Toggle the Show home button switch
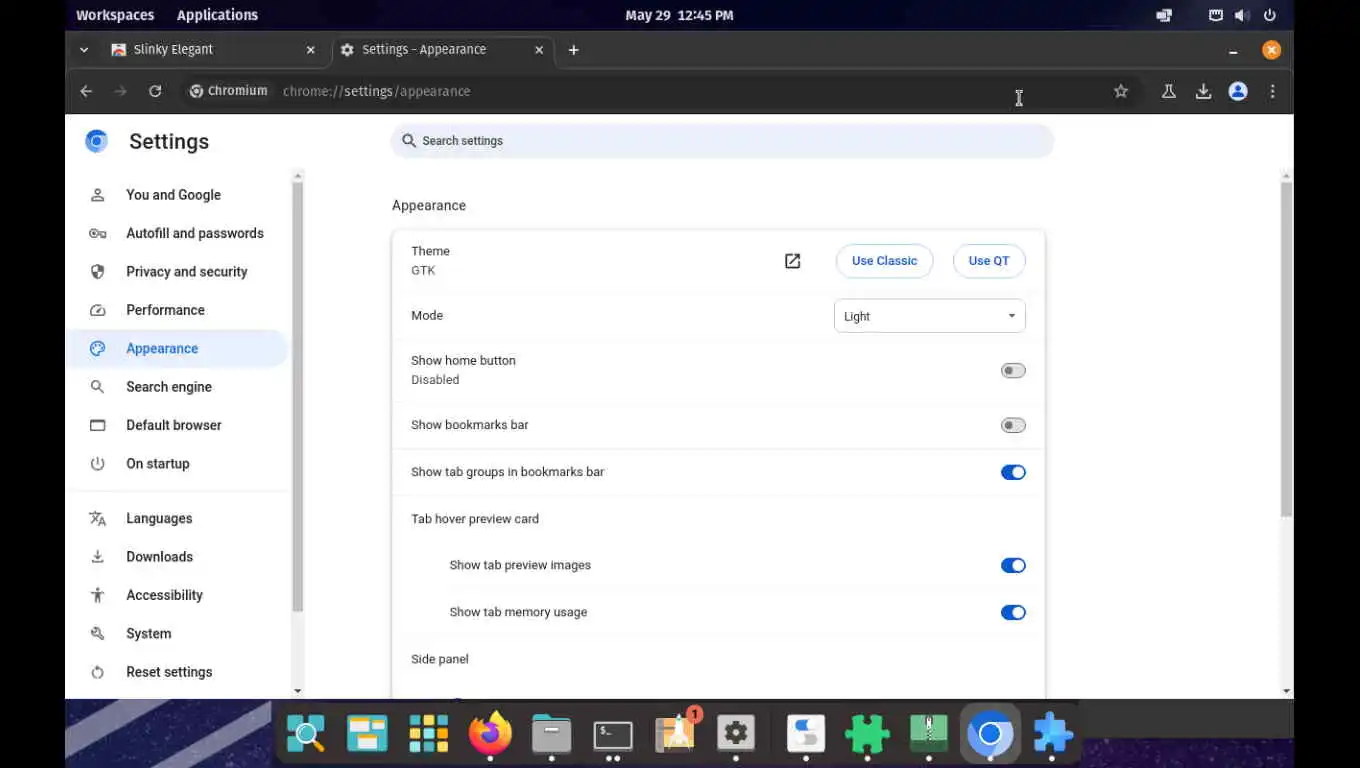 tap(1013, 371)
